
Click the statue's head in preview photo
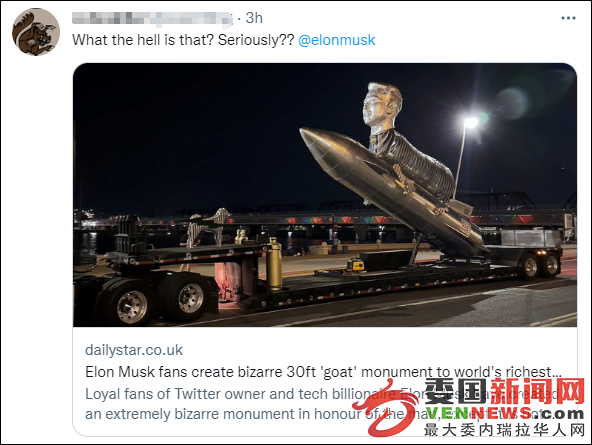click(381, 105)
